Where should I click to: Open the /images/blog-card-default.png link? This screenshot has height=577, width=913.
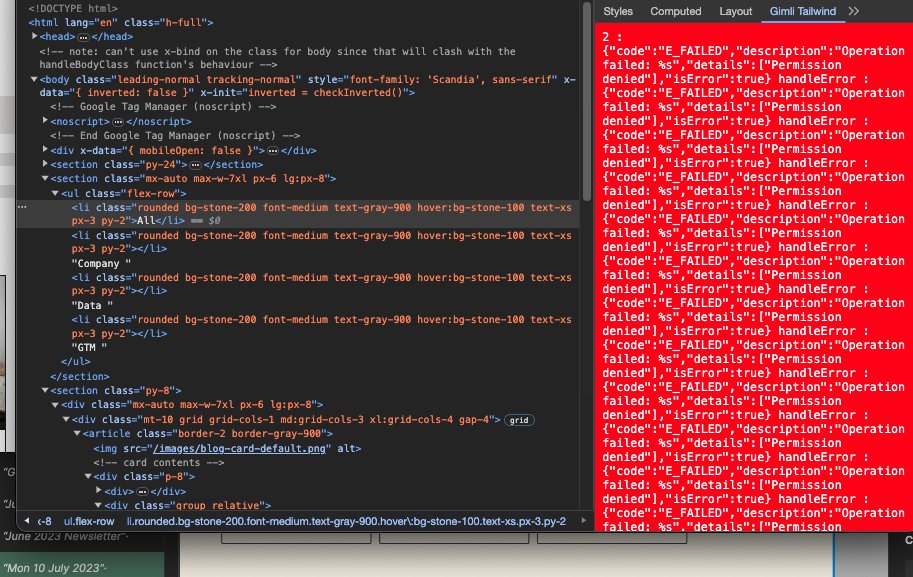tap(239, 449)
